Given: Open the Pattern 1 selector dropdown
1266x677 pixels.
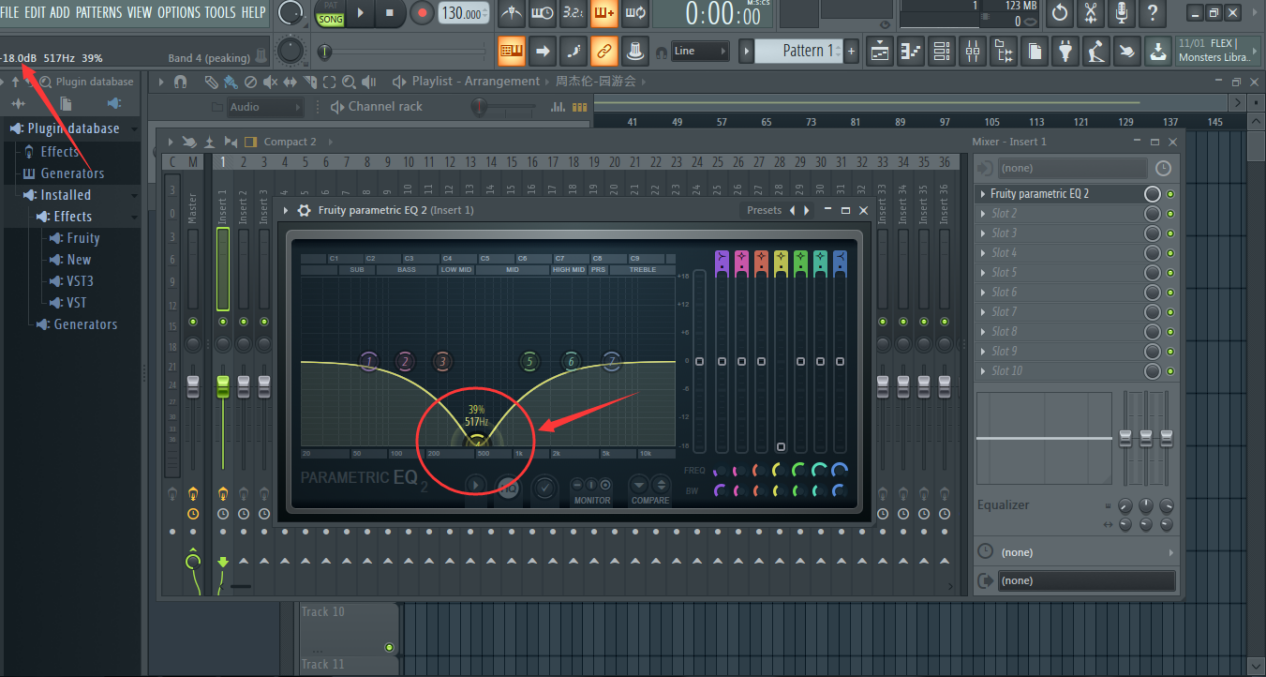Looking at the screenshot, I should (802, 51).
